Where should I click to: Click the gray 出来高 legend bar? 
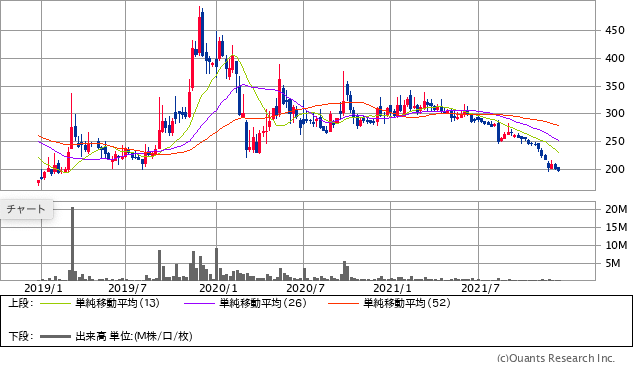pos(55,336)
